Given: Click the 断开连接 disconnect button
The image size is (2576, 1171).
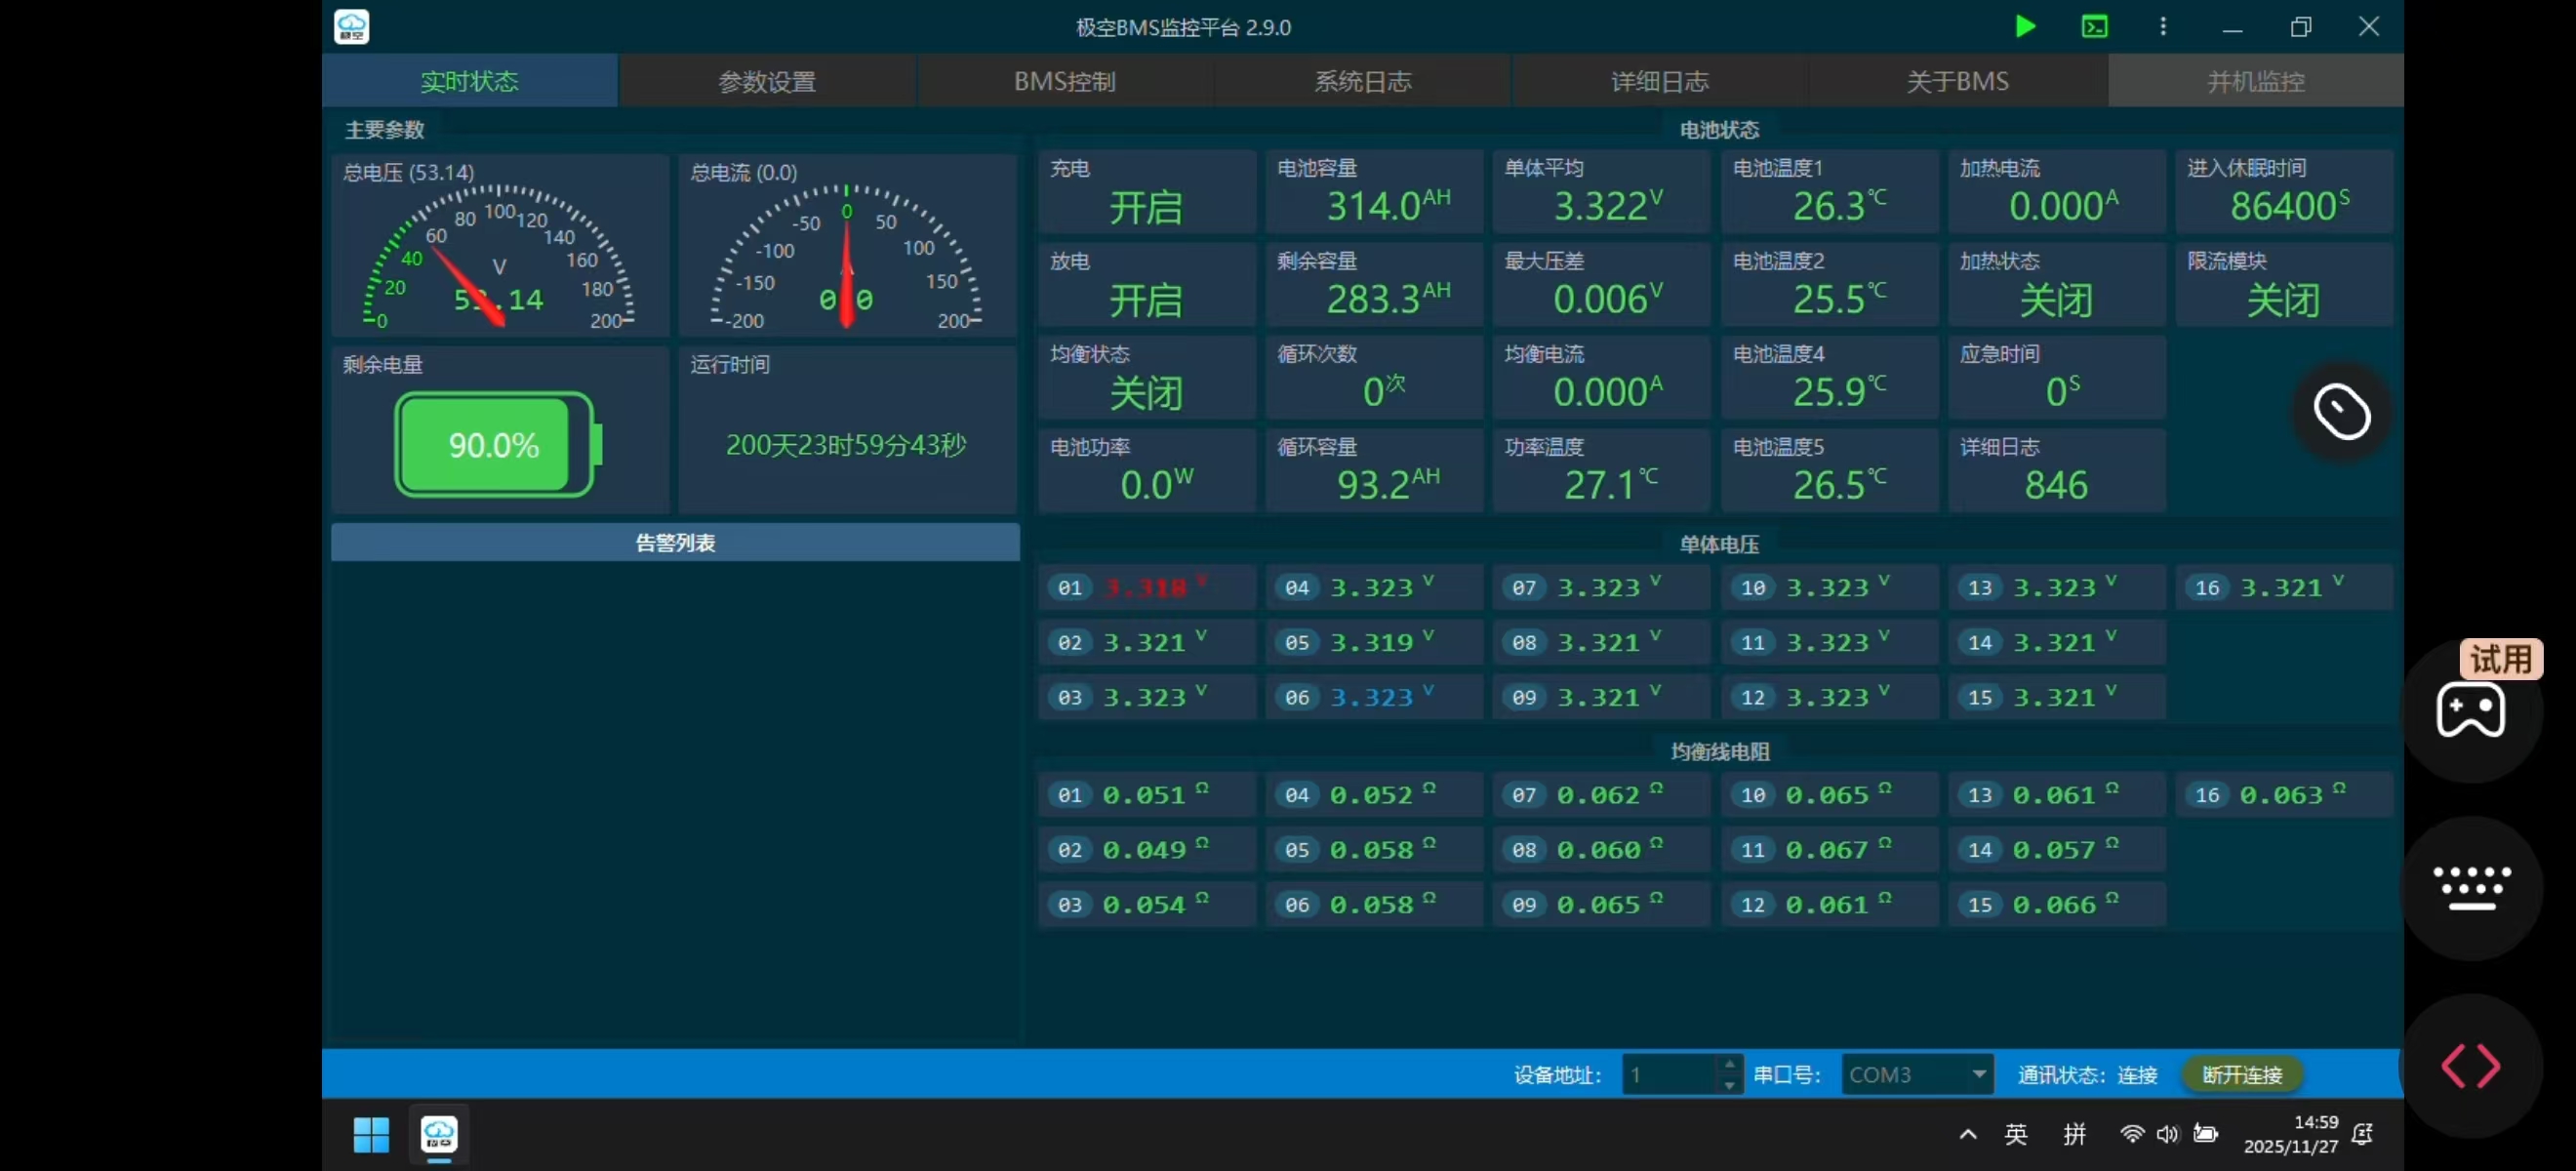Looking at the screenshot, I should click(x=2242, y=1074).
